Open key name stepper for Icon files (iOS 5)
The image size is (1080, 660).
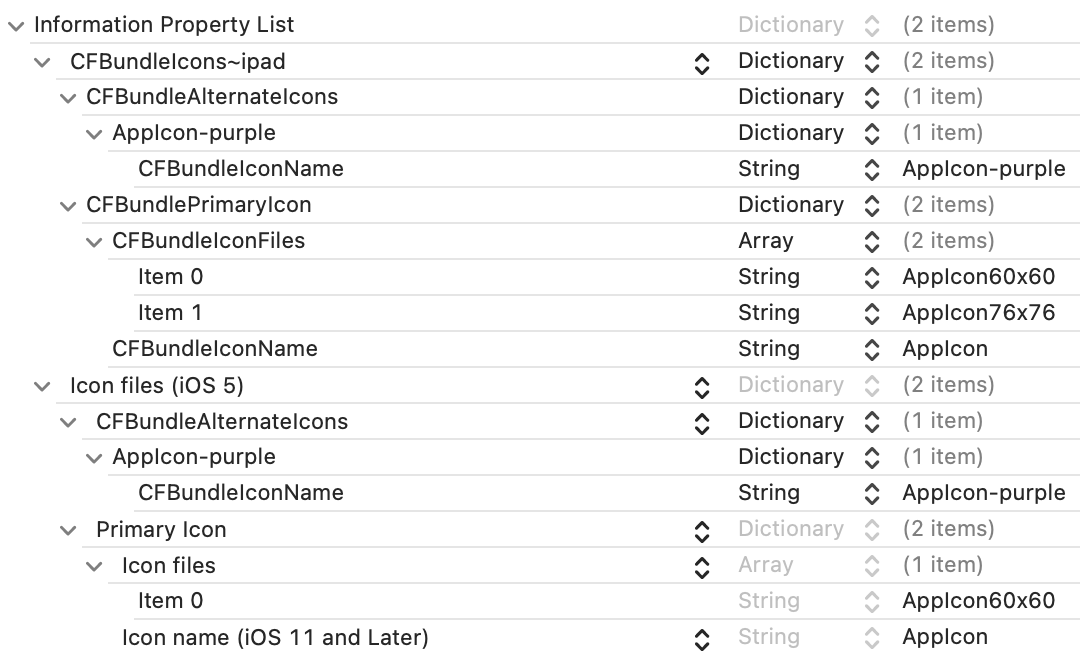tap(702, 387)
